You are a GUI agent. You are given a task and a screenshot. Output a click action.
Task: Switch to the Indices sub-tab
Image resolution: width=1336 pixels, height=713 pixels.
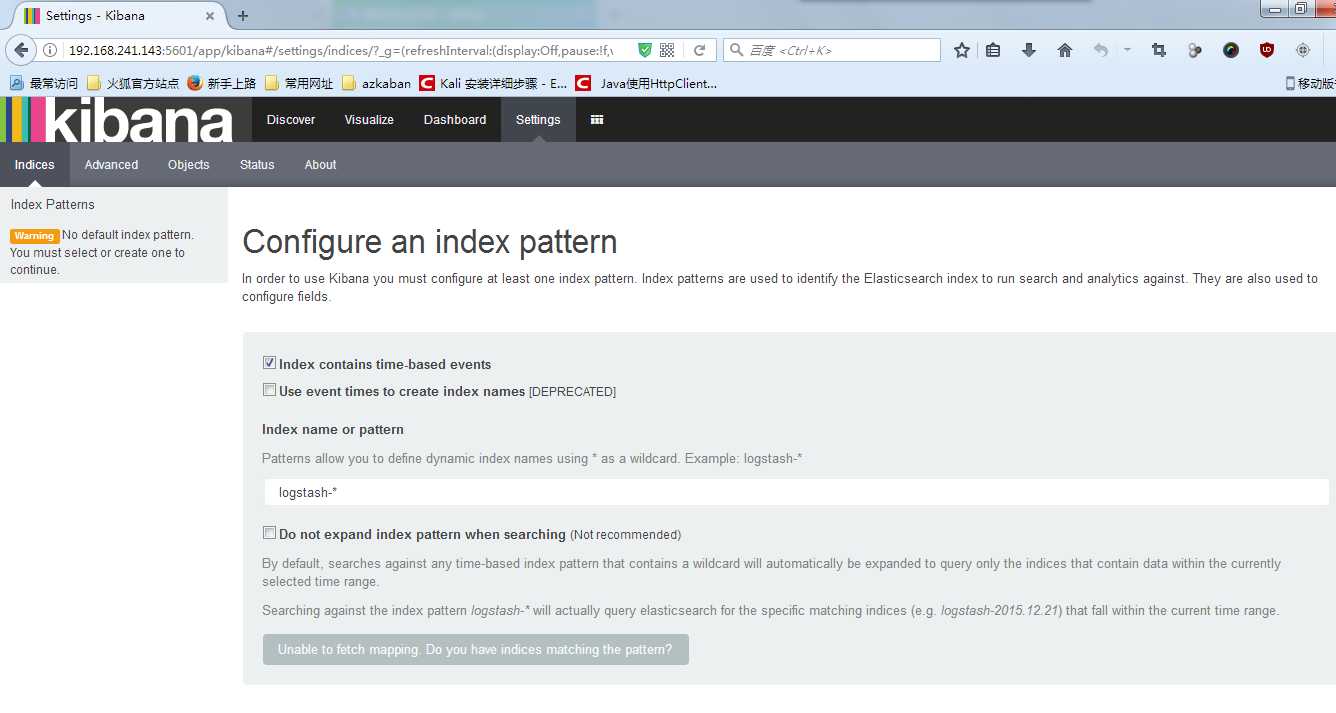click(x=35, y=164)
